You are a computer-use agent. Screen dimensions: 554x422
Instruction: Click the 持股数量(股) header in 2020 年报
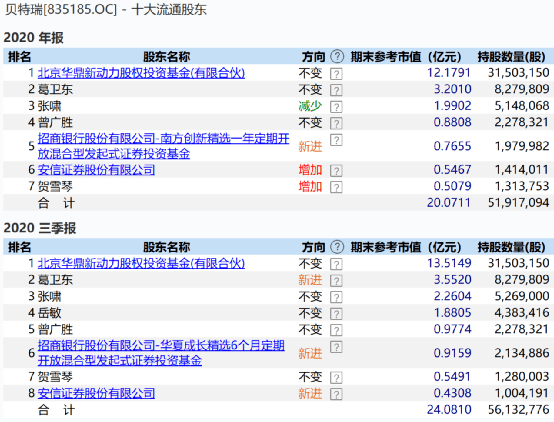click(512, 57)
